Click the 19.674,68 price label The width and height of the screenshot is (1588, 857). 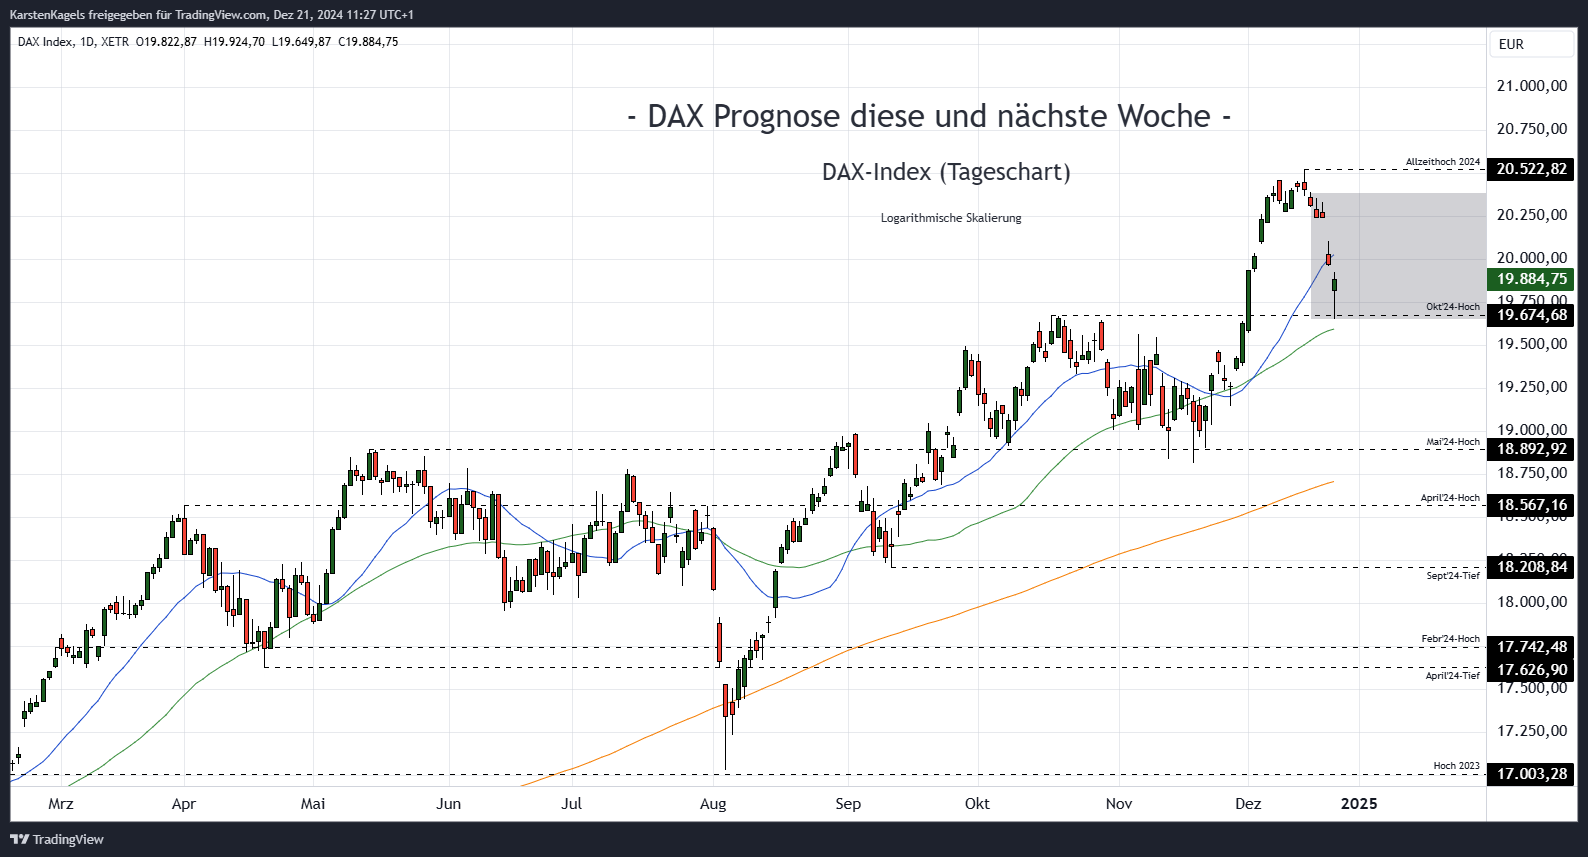coord(1531,315)
